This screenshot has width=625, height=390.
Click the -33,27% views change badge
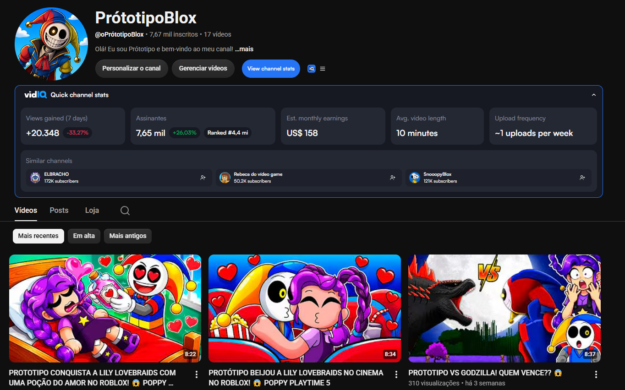click(77, 133)
